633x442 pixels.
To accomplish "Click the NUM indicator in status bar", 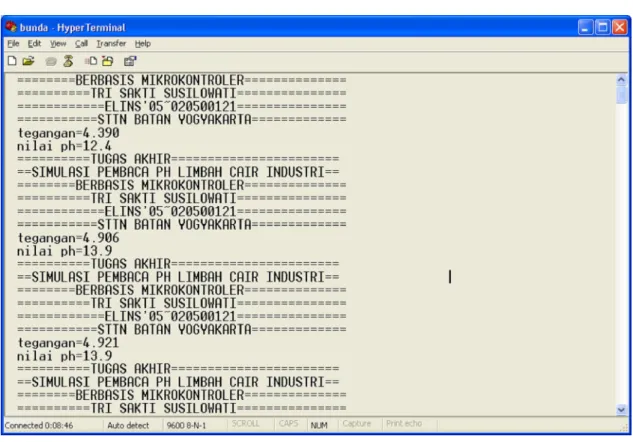I will coord(319,425).
